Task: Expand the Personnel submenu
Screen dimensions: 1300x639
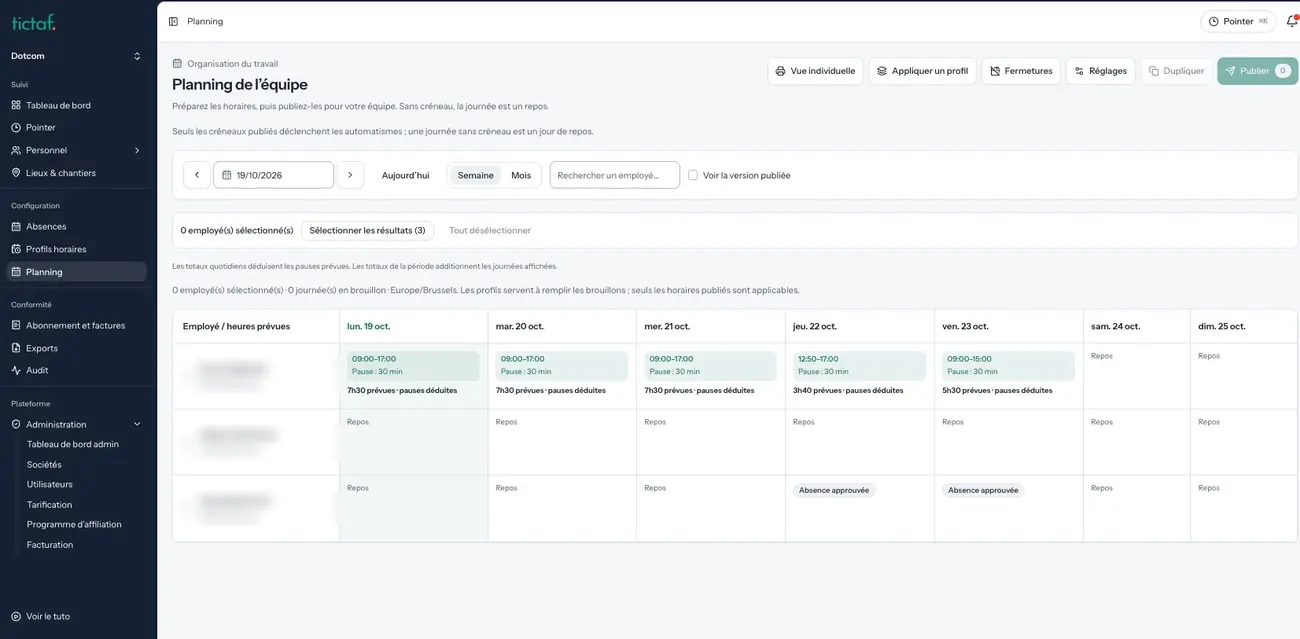Action: (78, 150)
